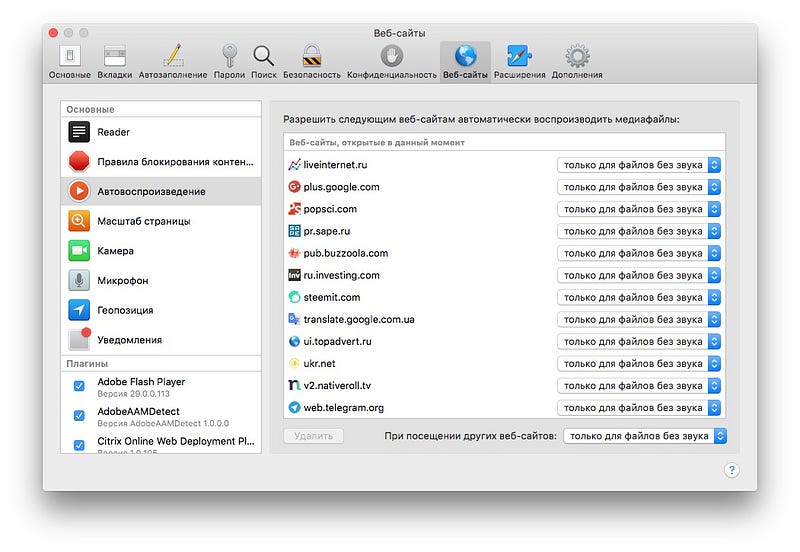Click the translate.google.com.ua favicon
The image size is (800, 552).
294,319
